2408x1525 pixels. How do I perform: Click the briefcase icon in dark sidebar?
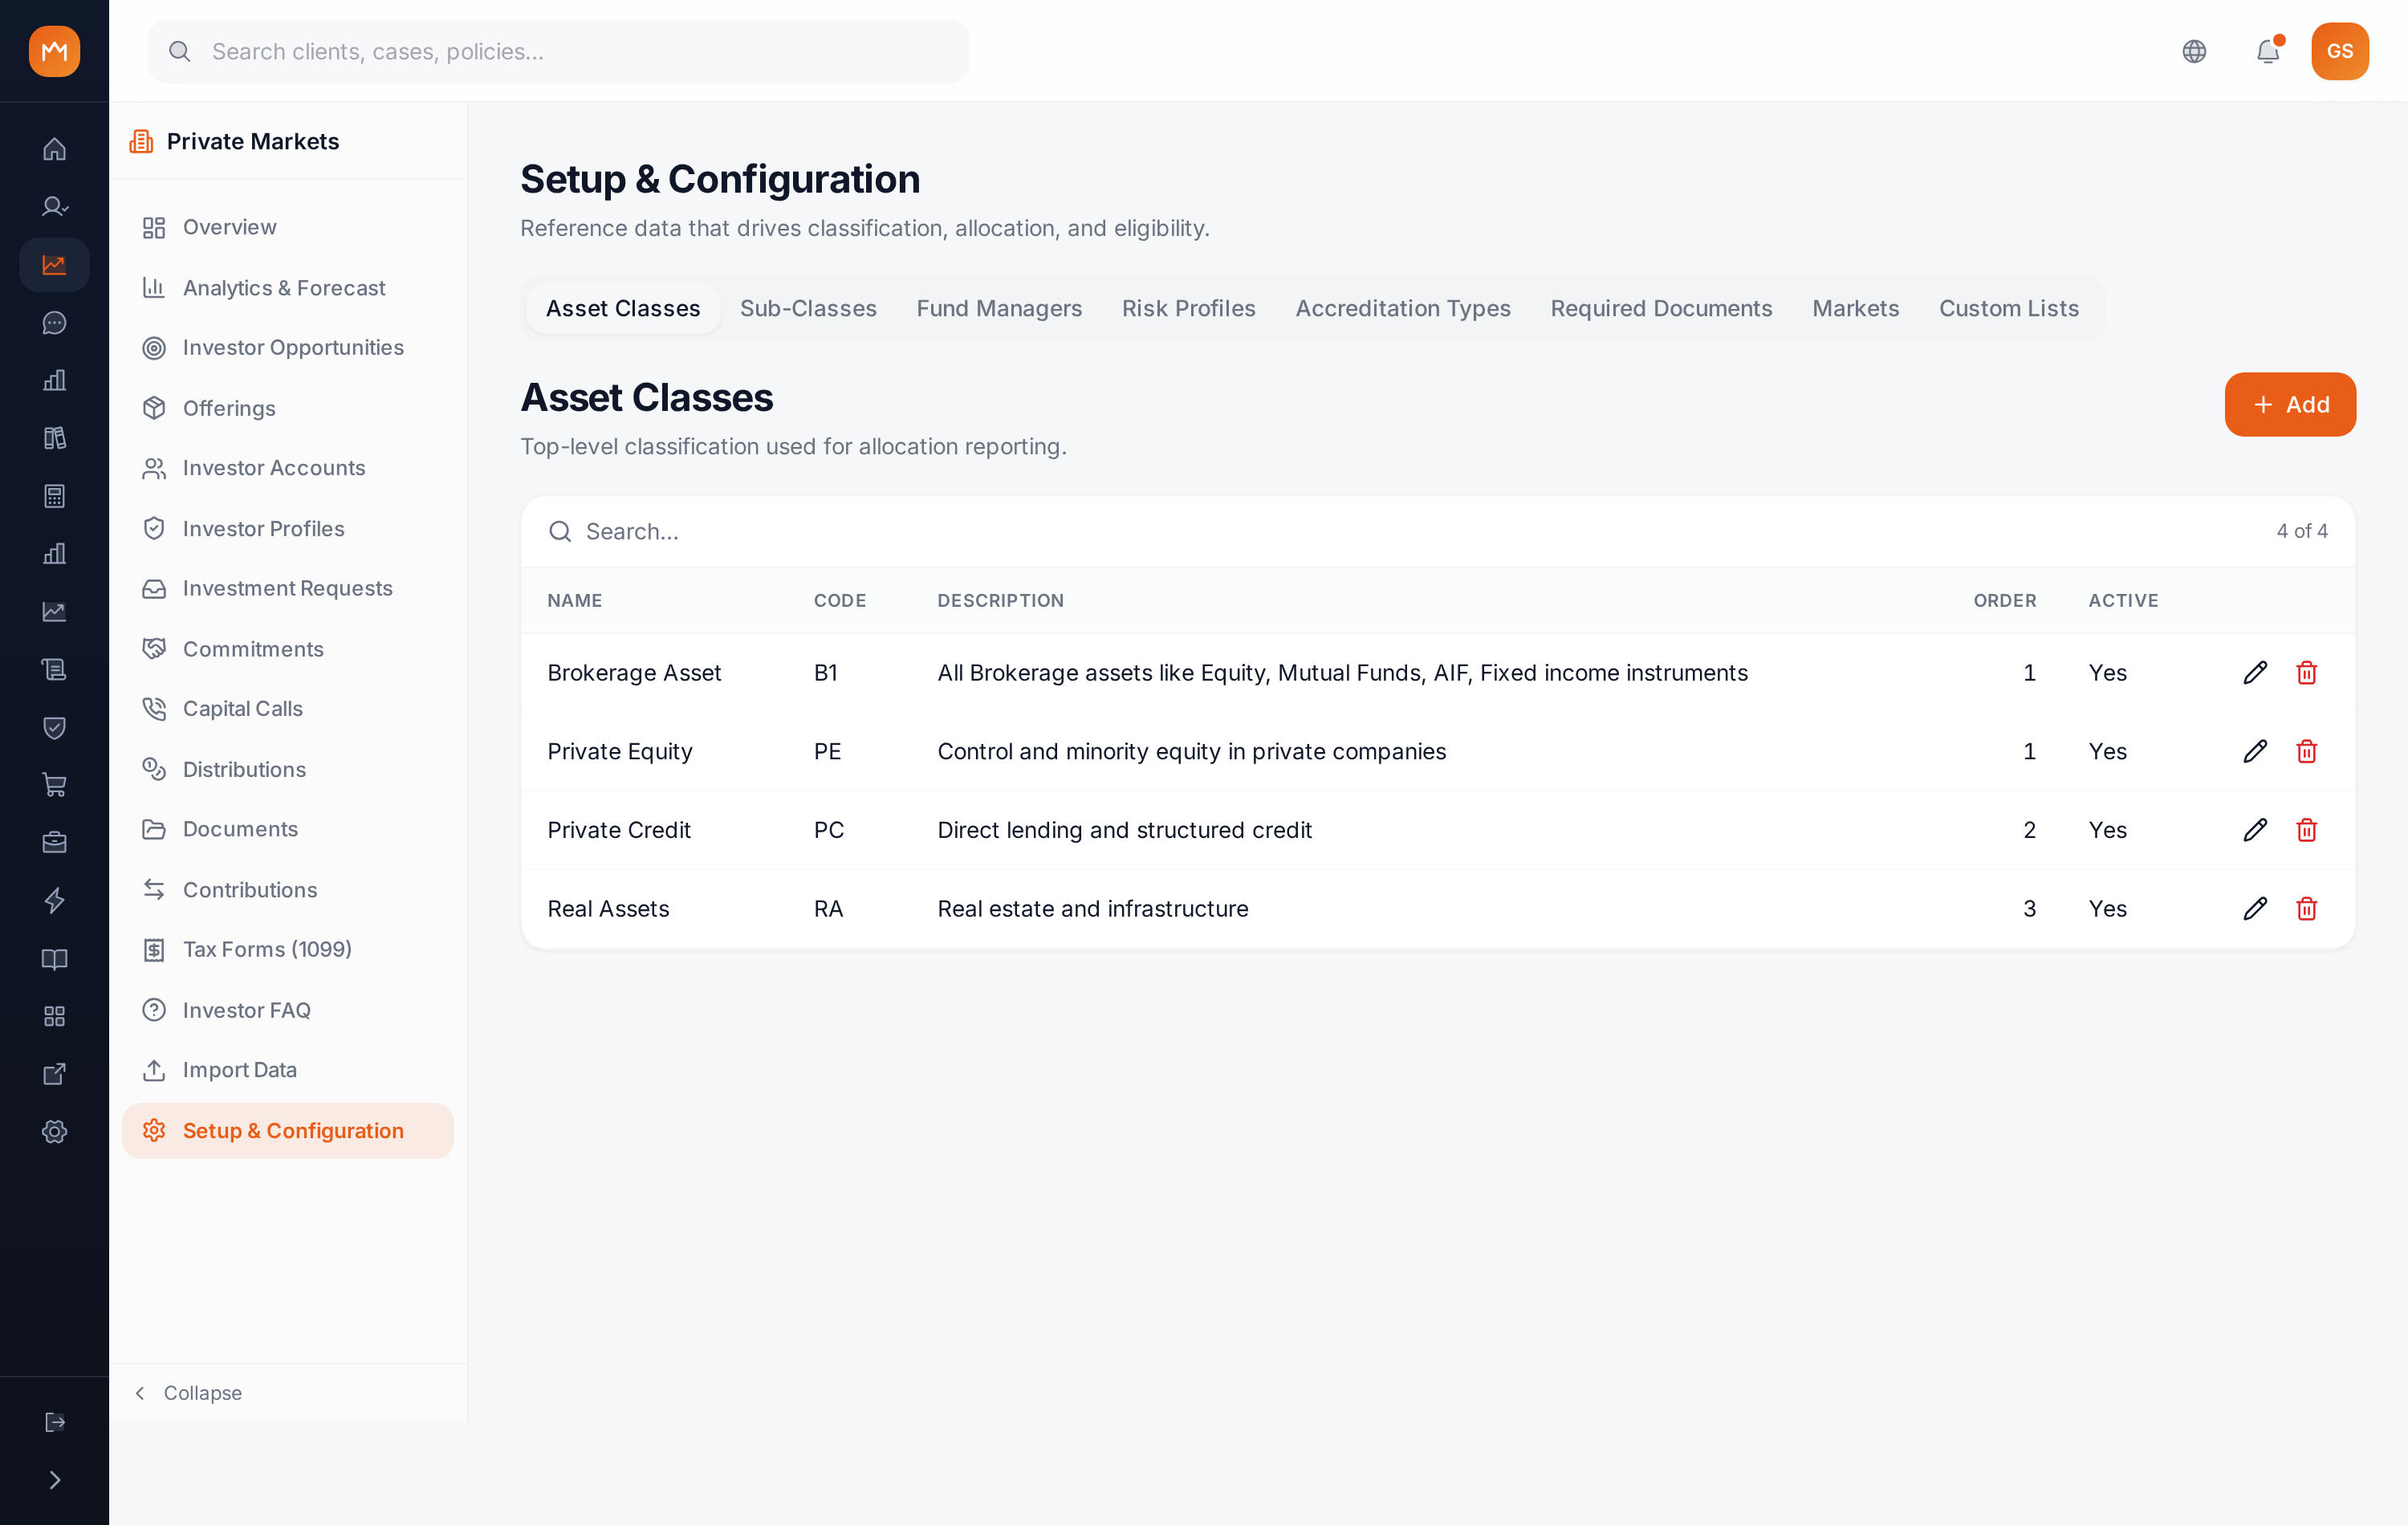[x=54, y=843]
